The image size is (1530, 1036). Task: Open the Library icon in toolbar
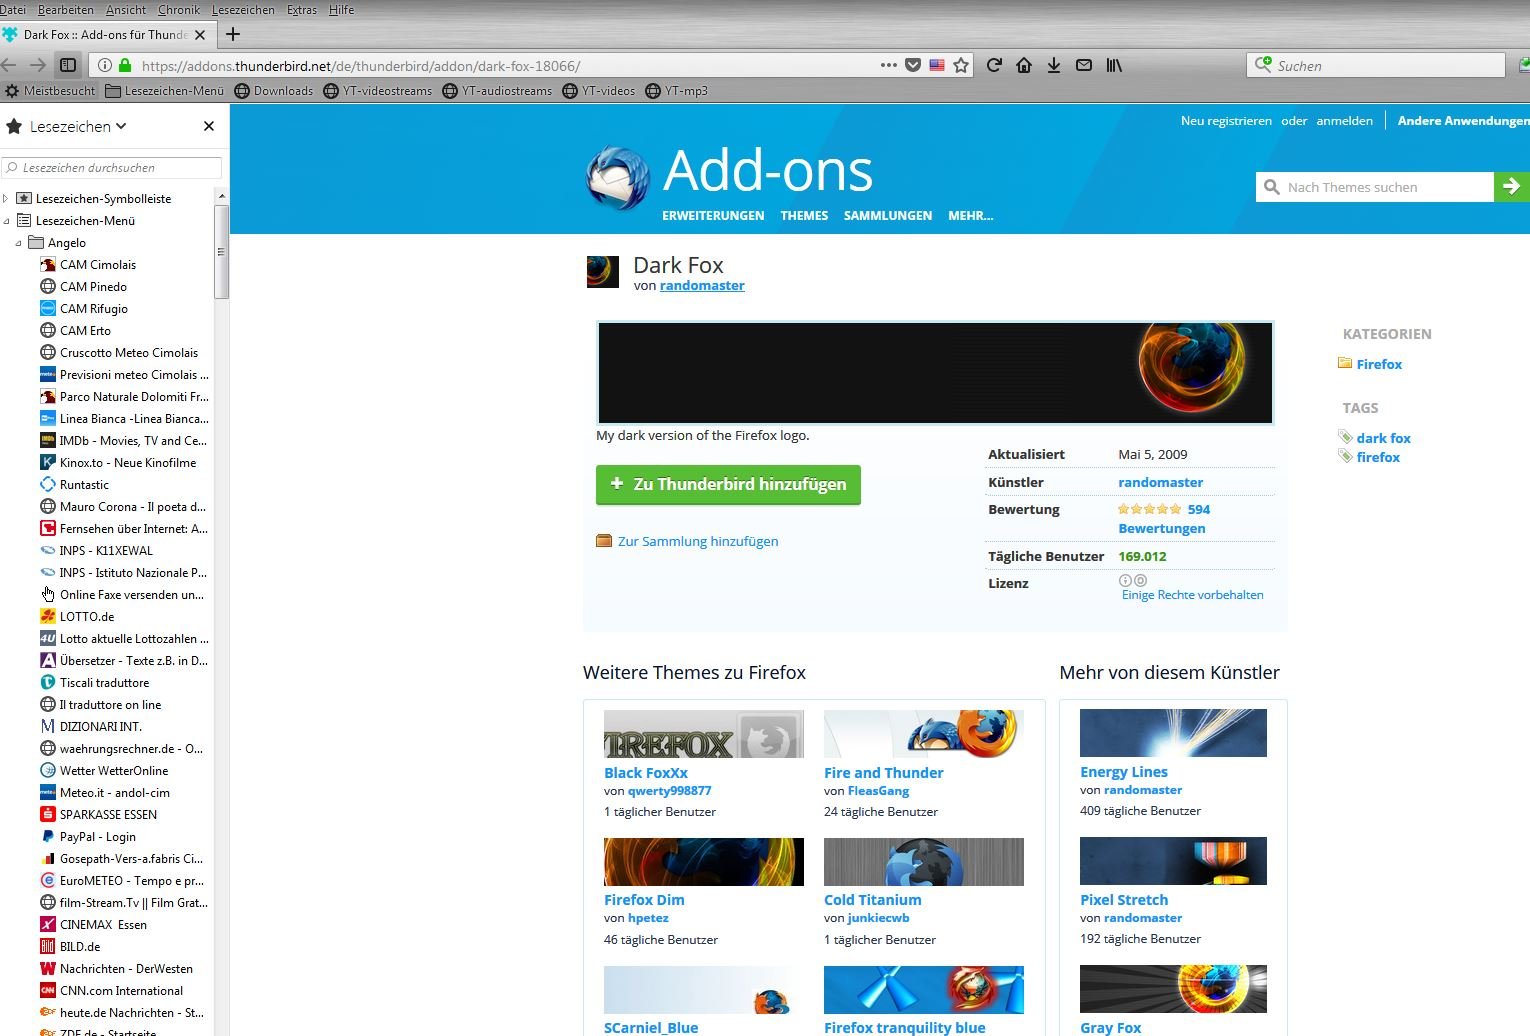pos(1114,65)
